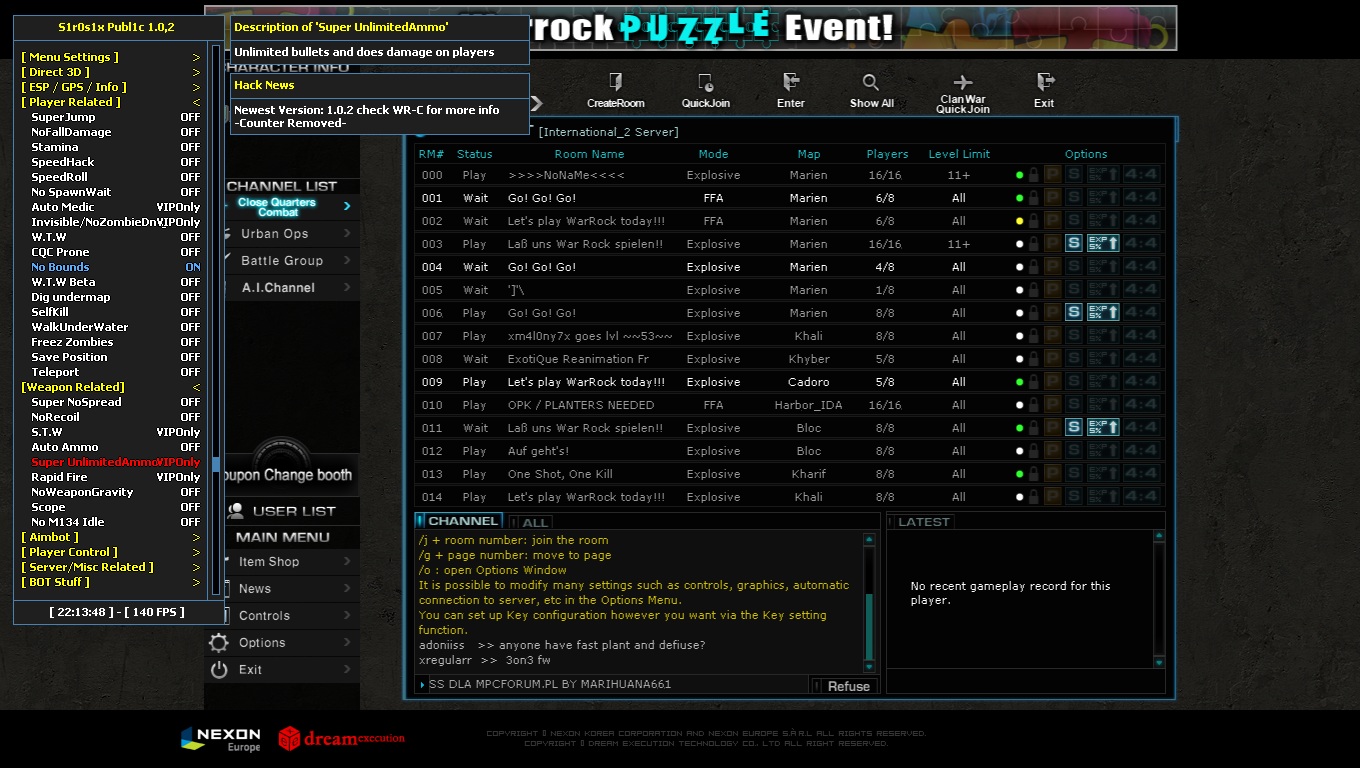Click the hack menu vertical scrollbar
The height and width of the screenshot is (769, 1360).
coord(216,320)
